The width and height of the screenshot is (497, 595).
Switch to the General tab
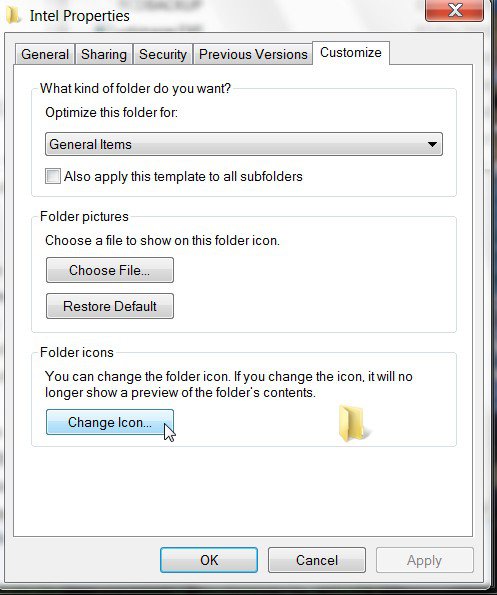[45, 54]
